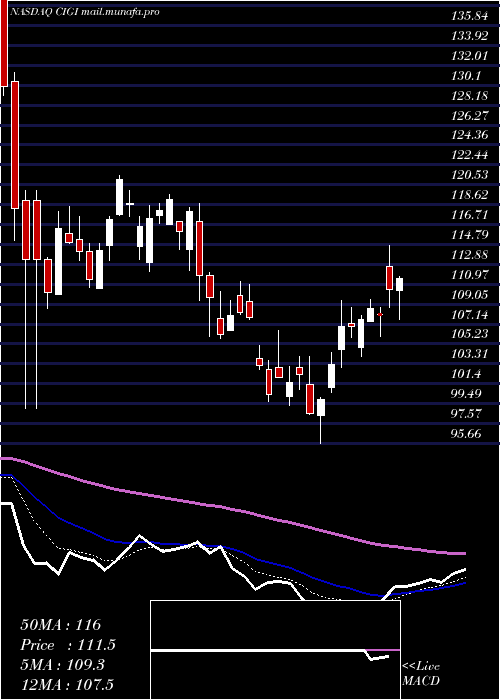Click the 110.97 price axis label
The height and width of the screenshot is (700, 500).
469,275
